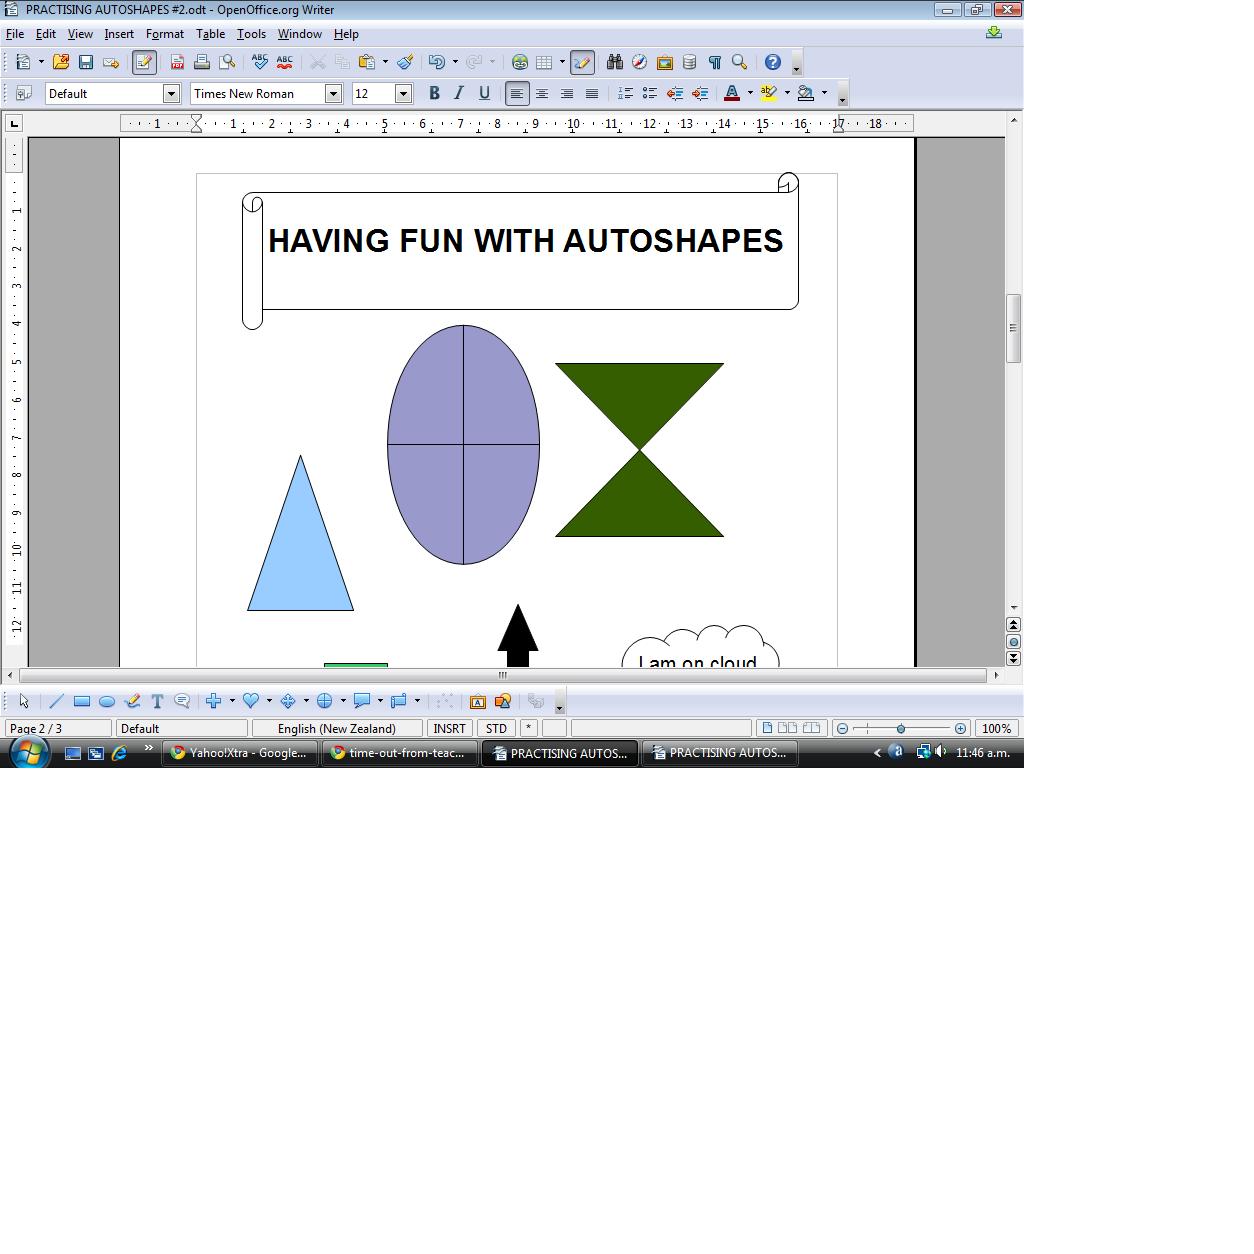1254x1254 pixels.
Task: Enable AutoSpellcheck highlighting
Action: coord(286,62)
